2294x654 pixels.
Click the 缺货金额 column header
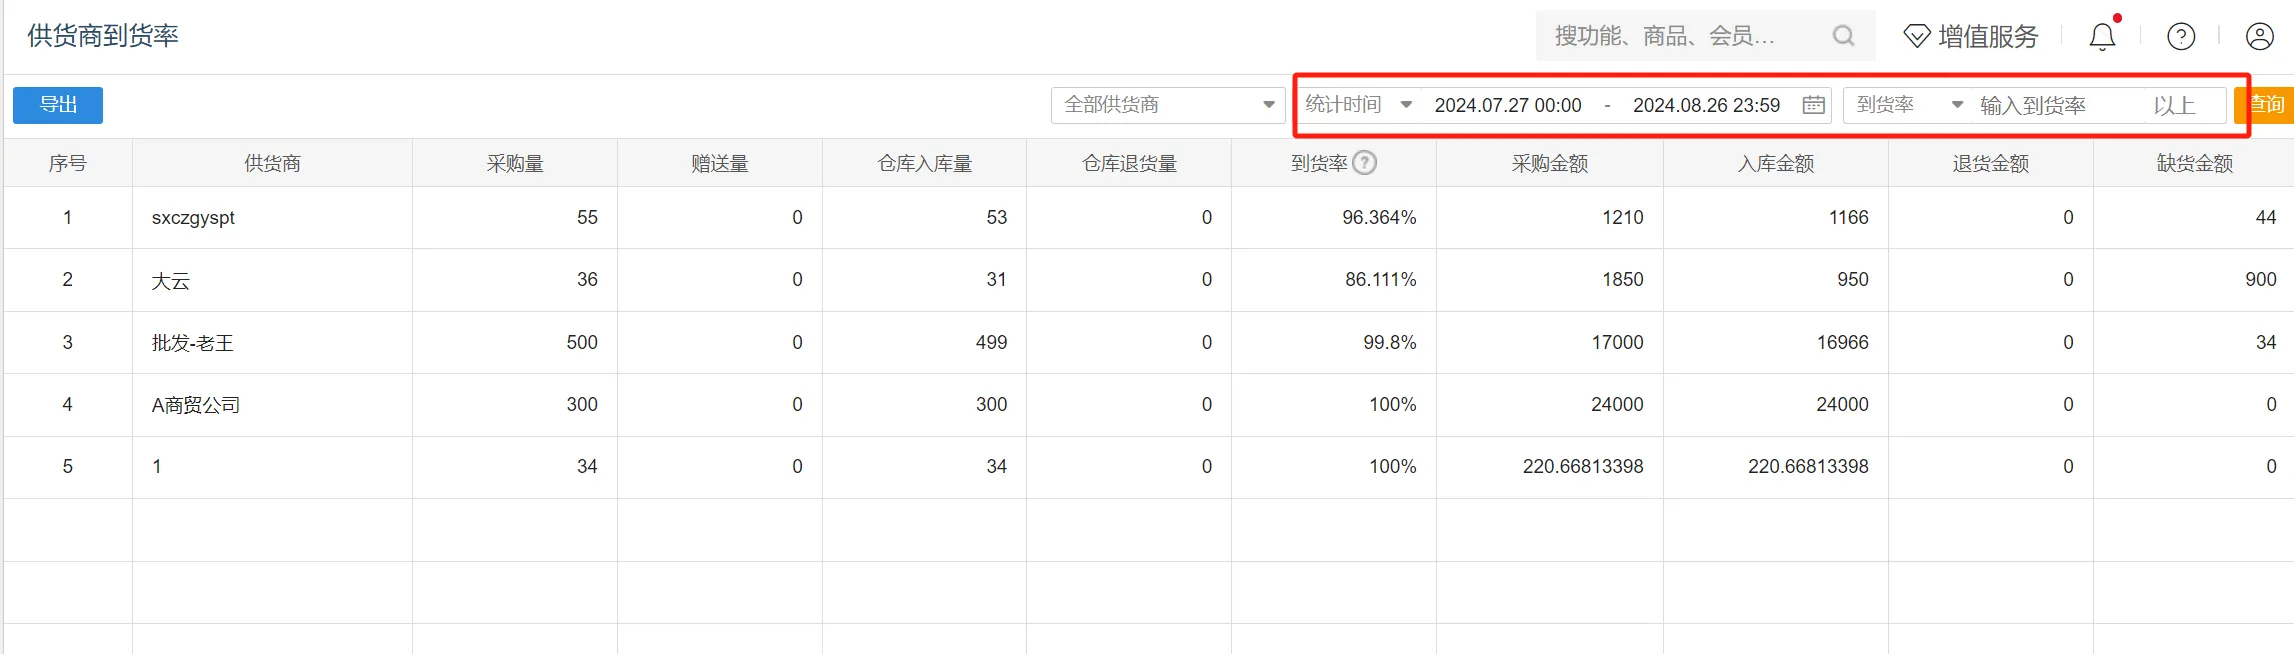click(x=2194, y=163)
